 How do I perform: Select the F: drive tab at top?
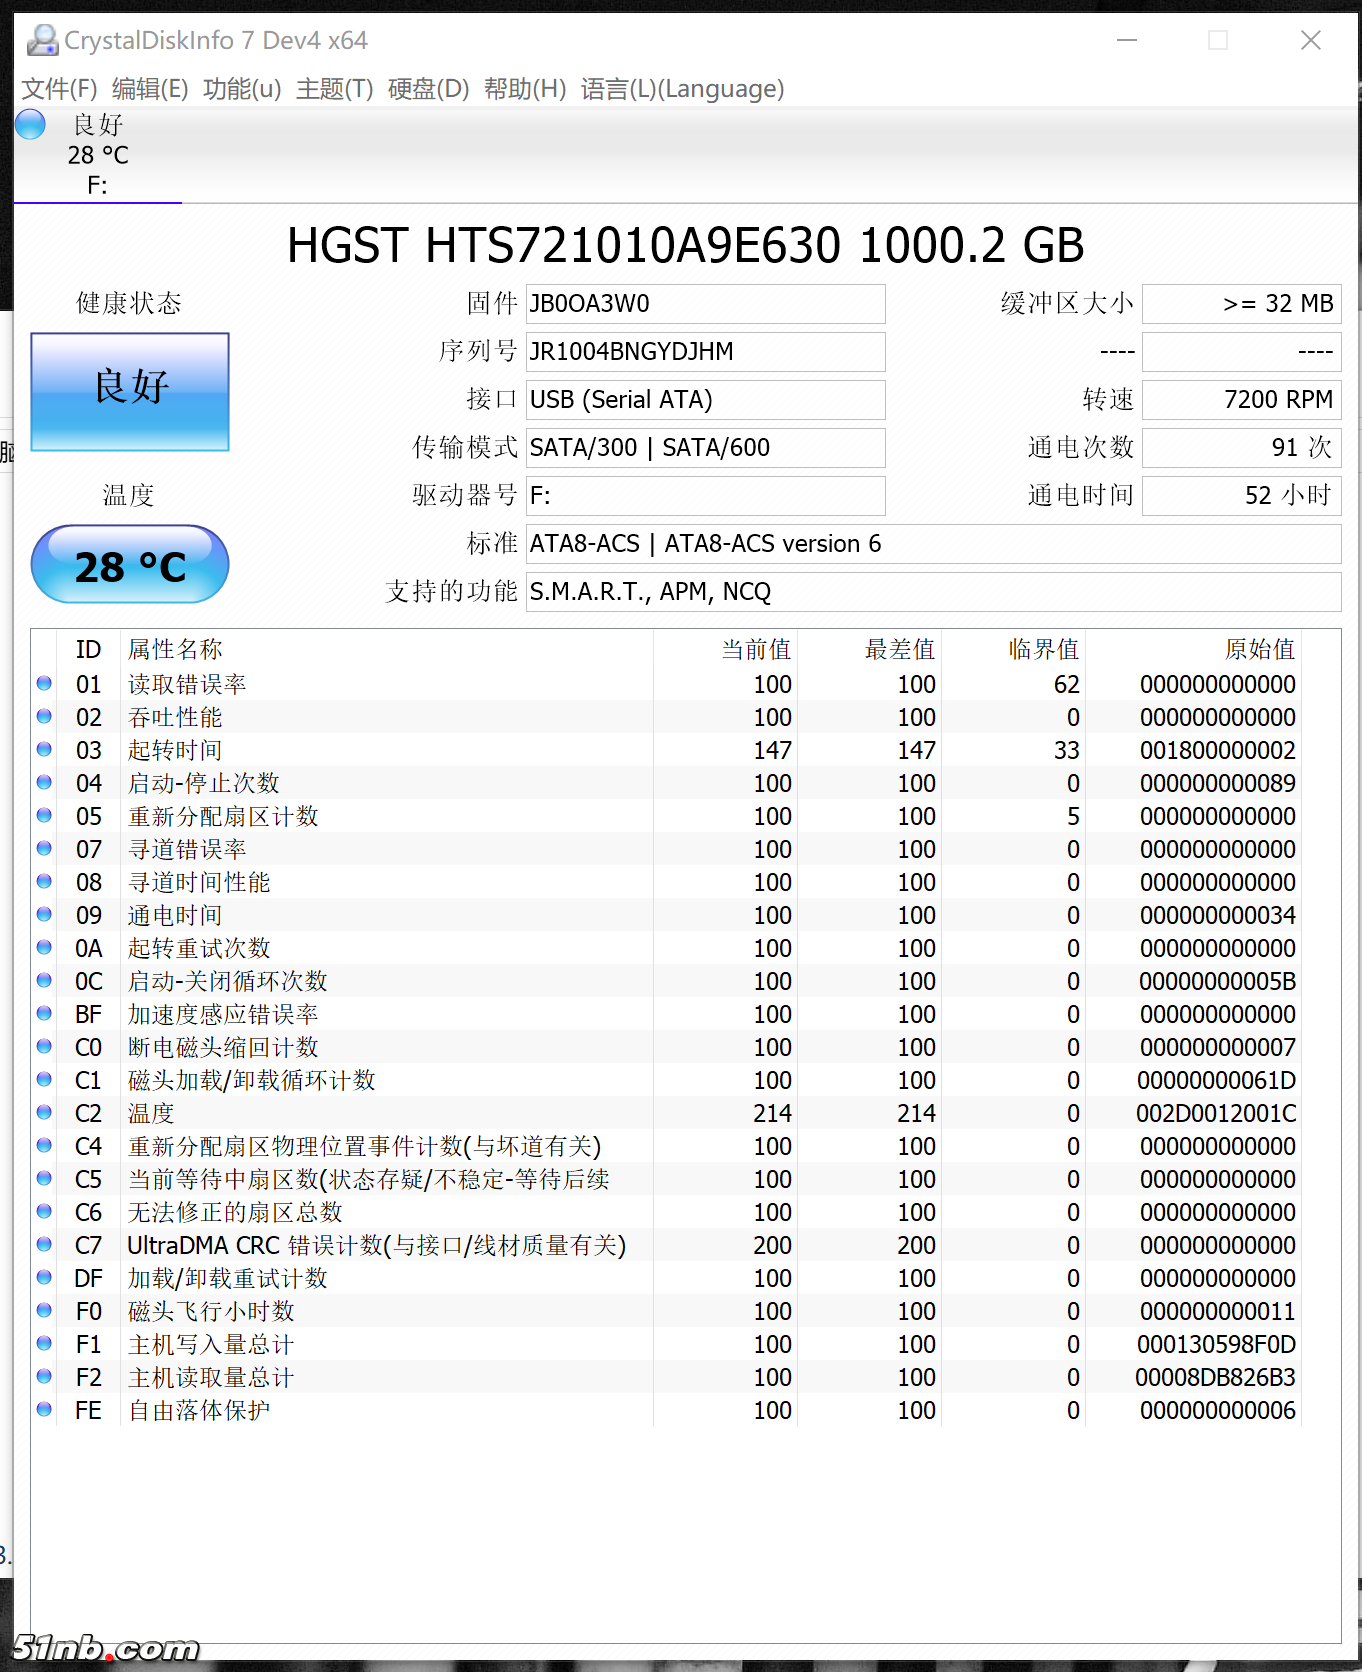97,156
